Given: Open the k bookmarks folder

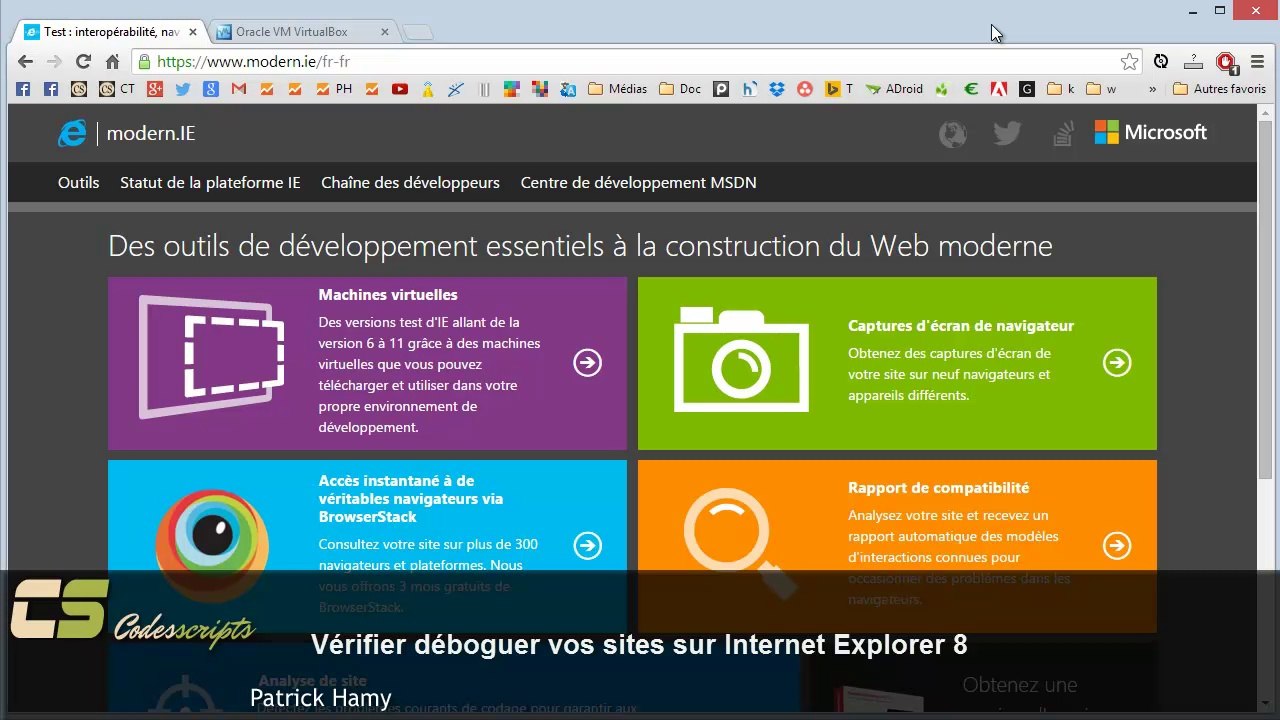Looking at the screenshot, I should coord(1060,89).
